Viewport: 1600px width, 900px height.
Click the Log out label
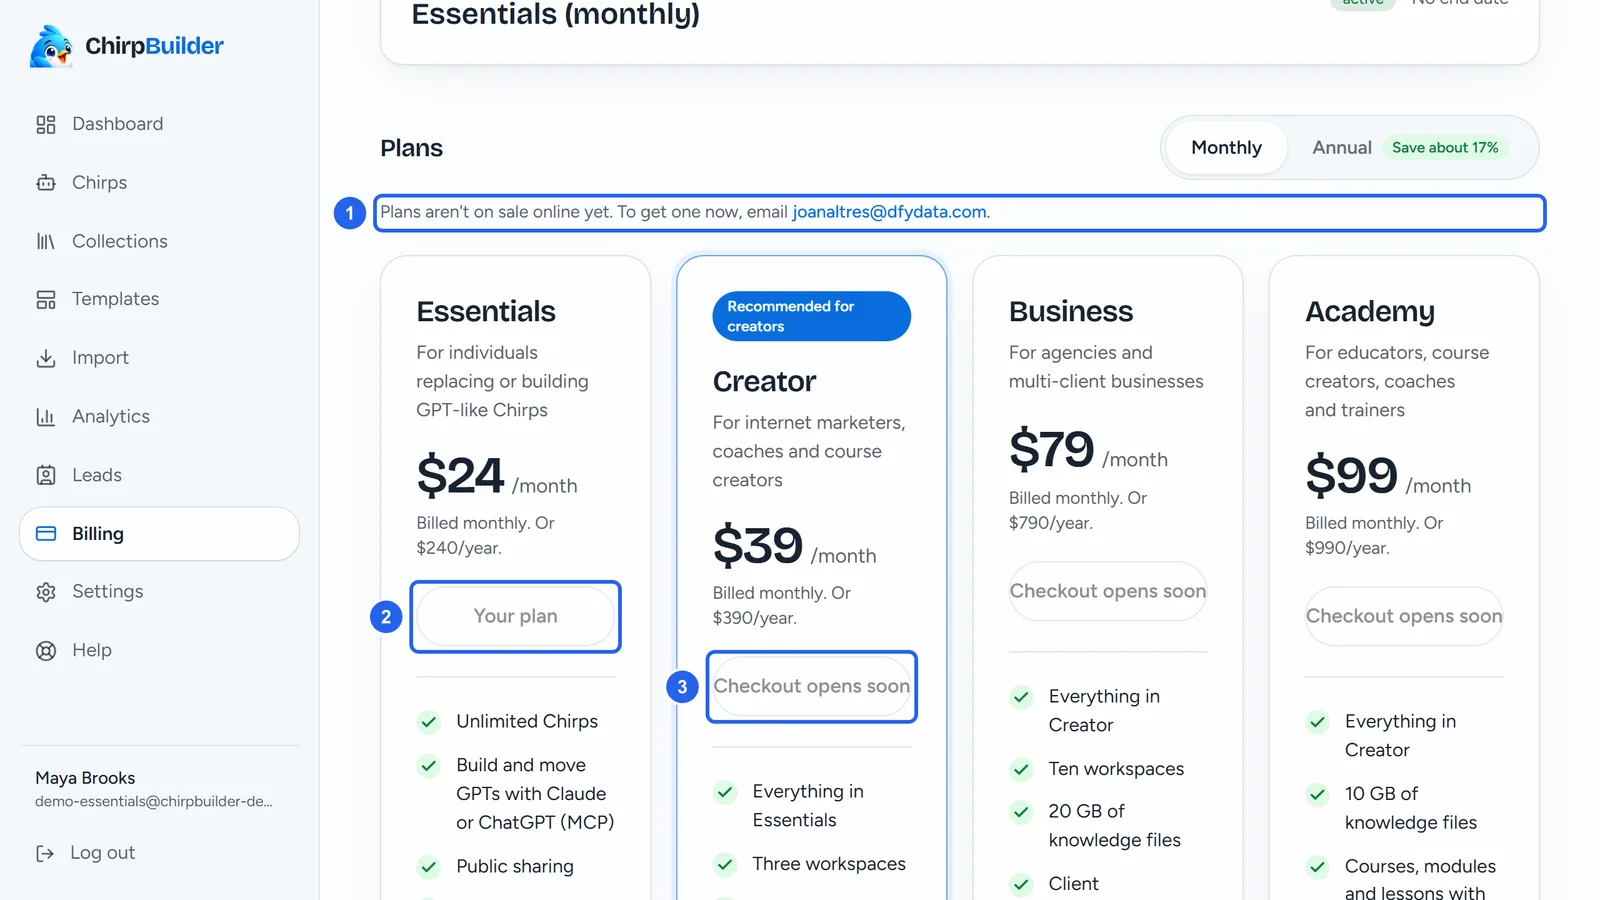tap(102, 853)
